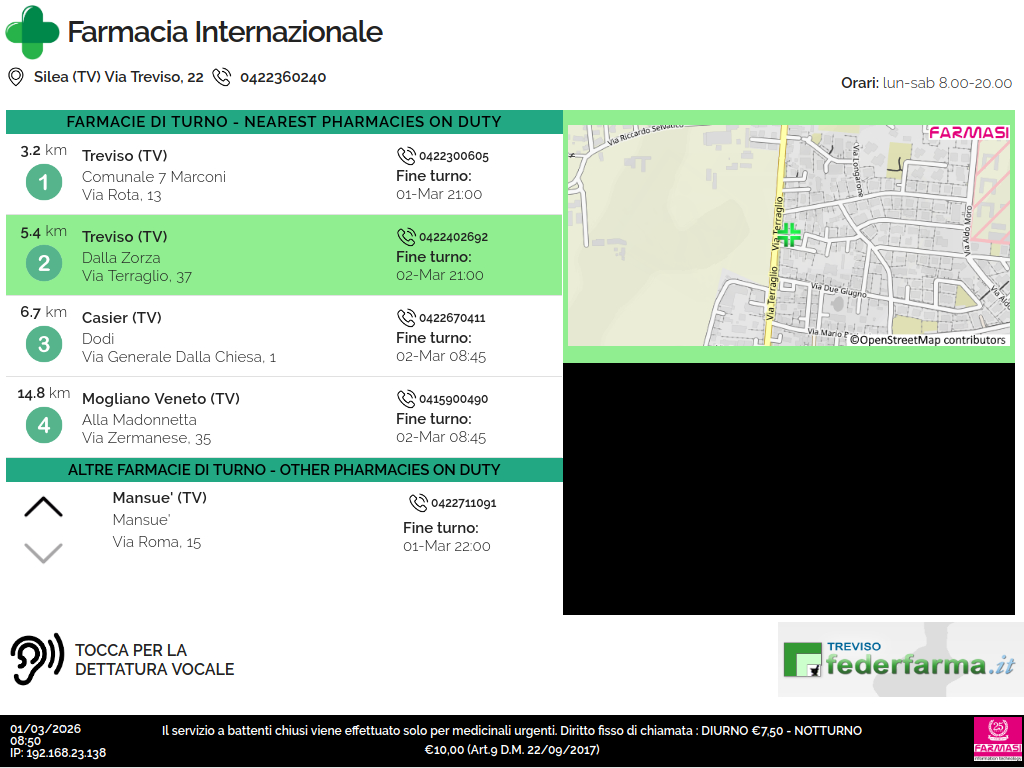Screen dimensions: 1024x768
Task: Tap phone icon next to 0422402692
Action: [406, 237]
